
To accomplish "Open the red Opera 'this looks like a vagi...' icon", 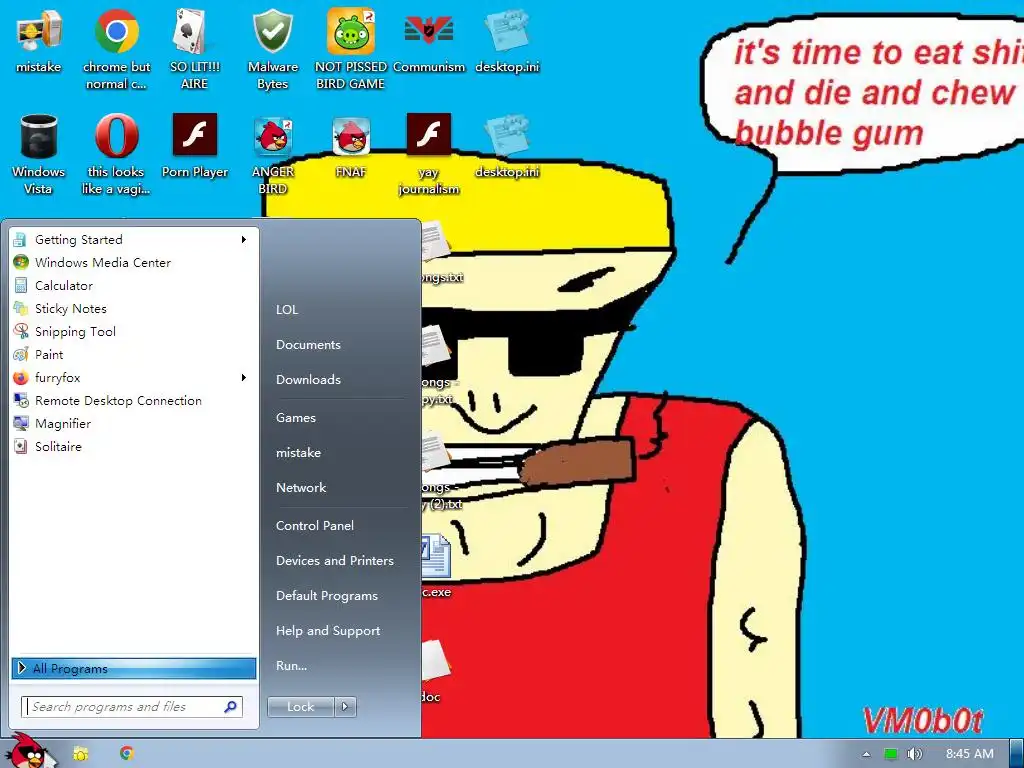I will [116, 155].
